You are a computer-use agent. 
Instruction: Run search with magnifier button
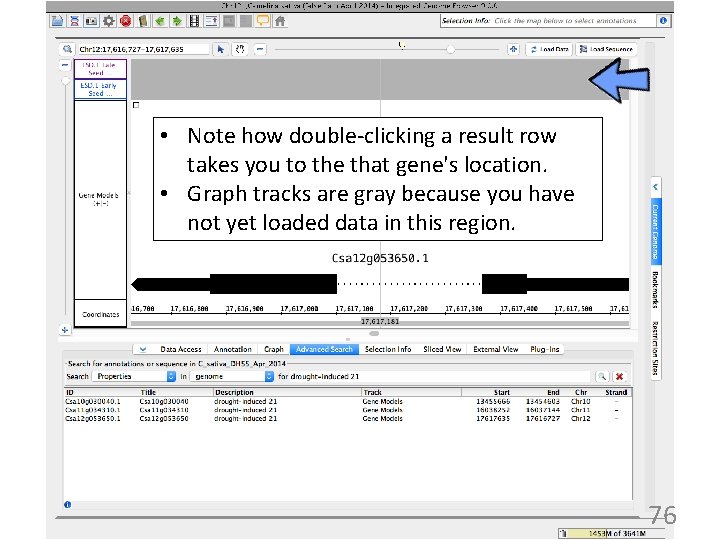[602, 377]
